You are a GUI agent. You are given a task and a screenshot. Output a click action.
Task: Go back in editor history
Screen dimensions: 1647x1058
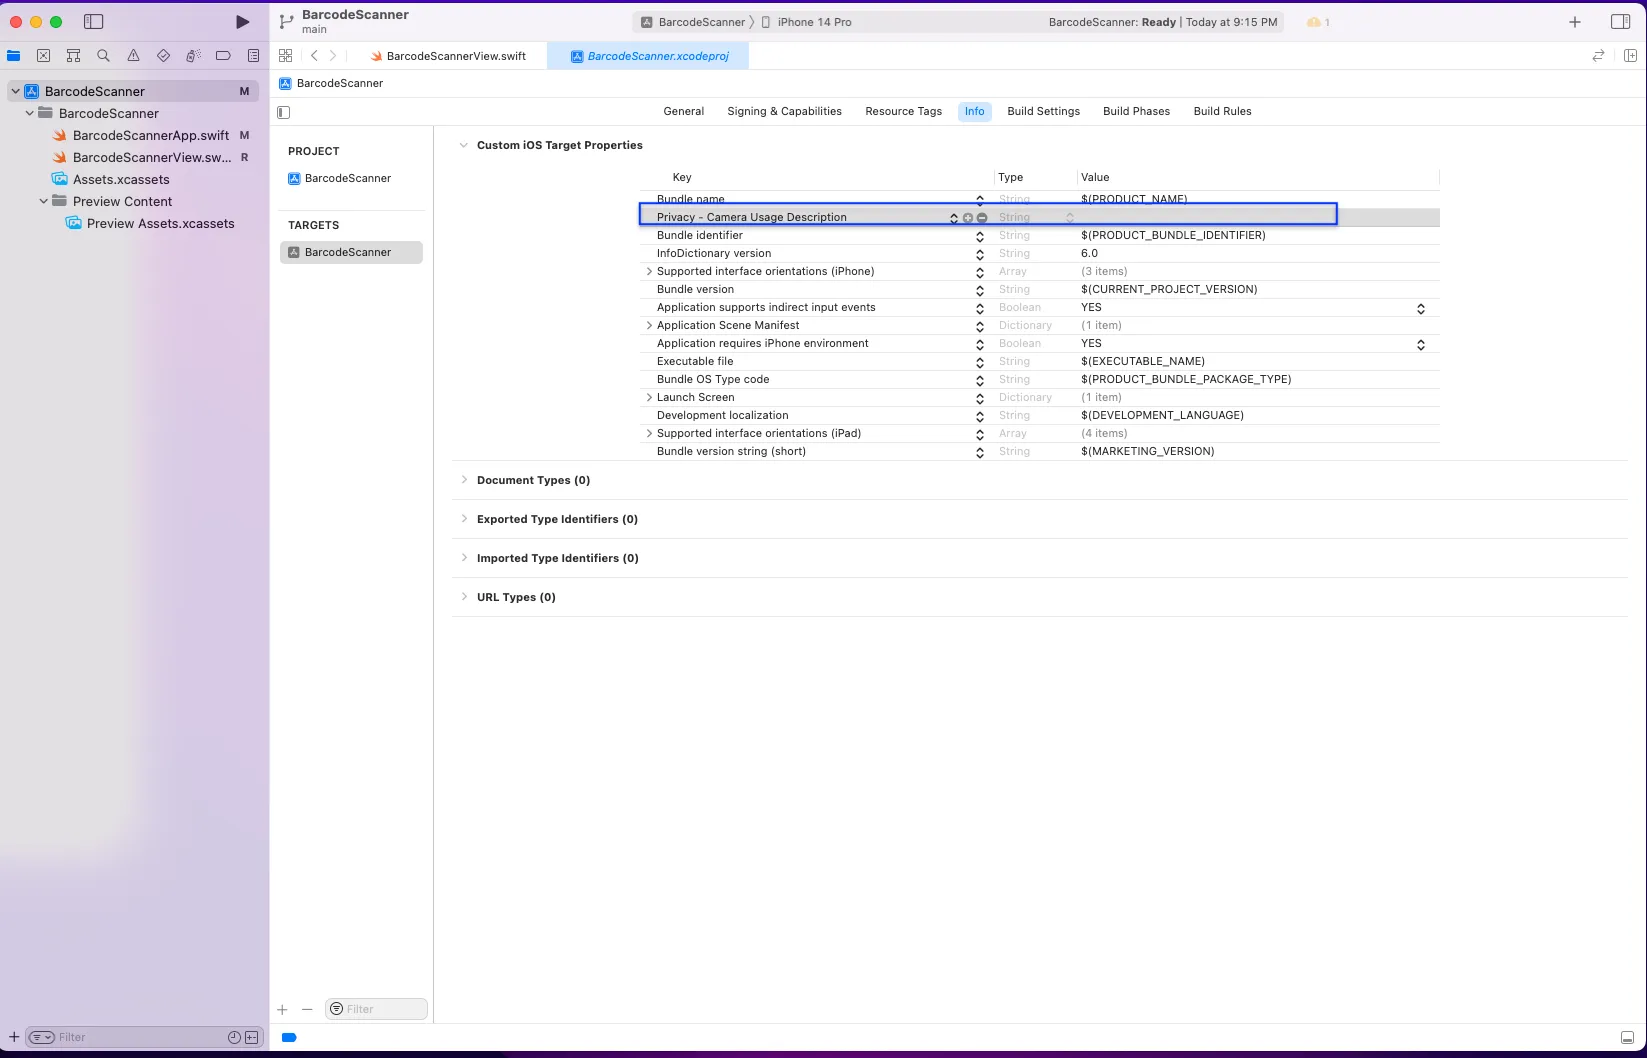pyautogui.click(x=314, y=56)
